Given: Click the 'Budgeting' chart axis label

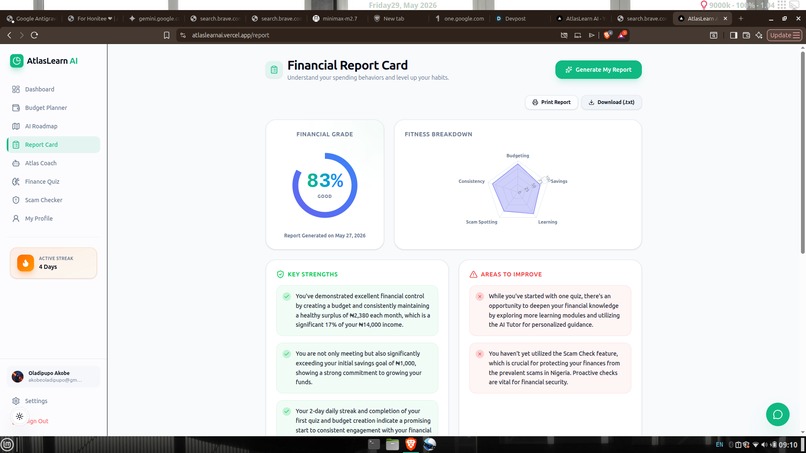Looking at the screenshot, I should pyautogui.click(x=517, y=155).
